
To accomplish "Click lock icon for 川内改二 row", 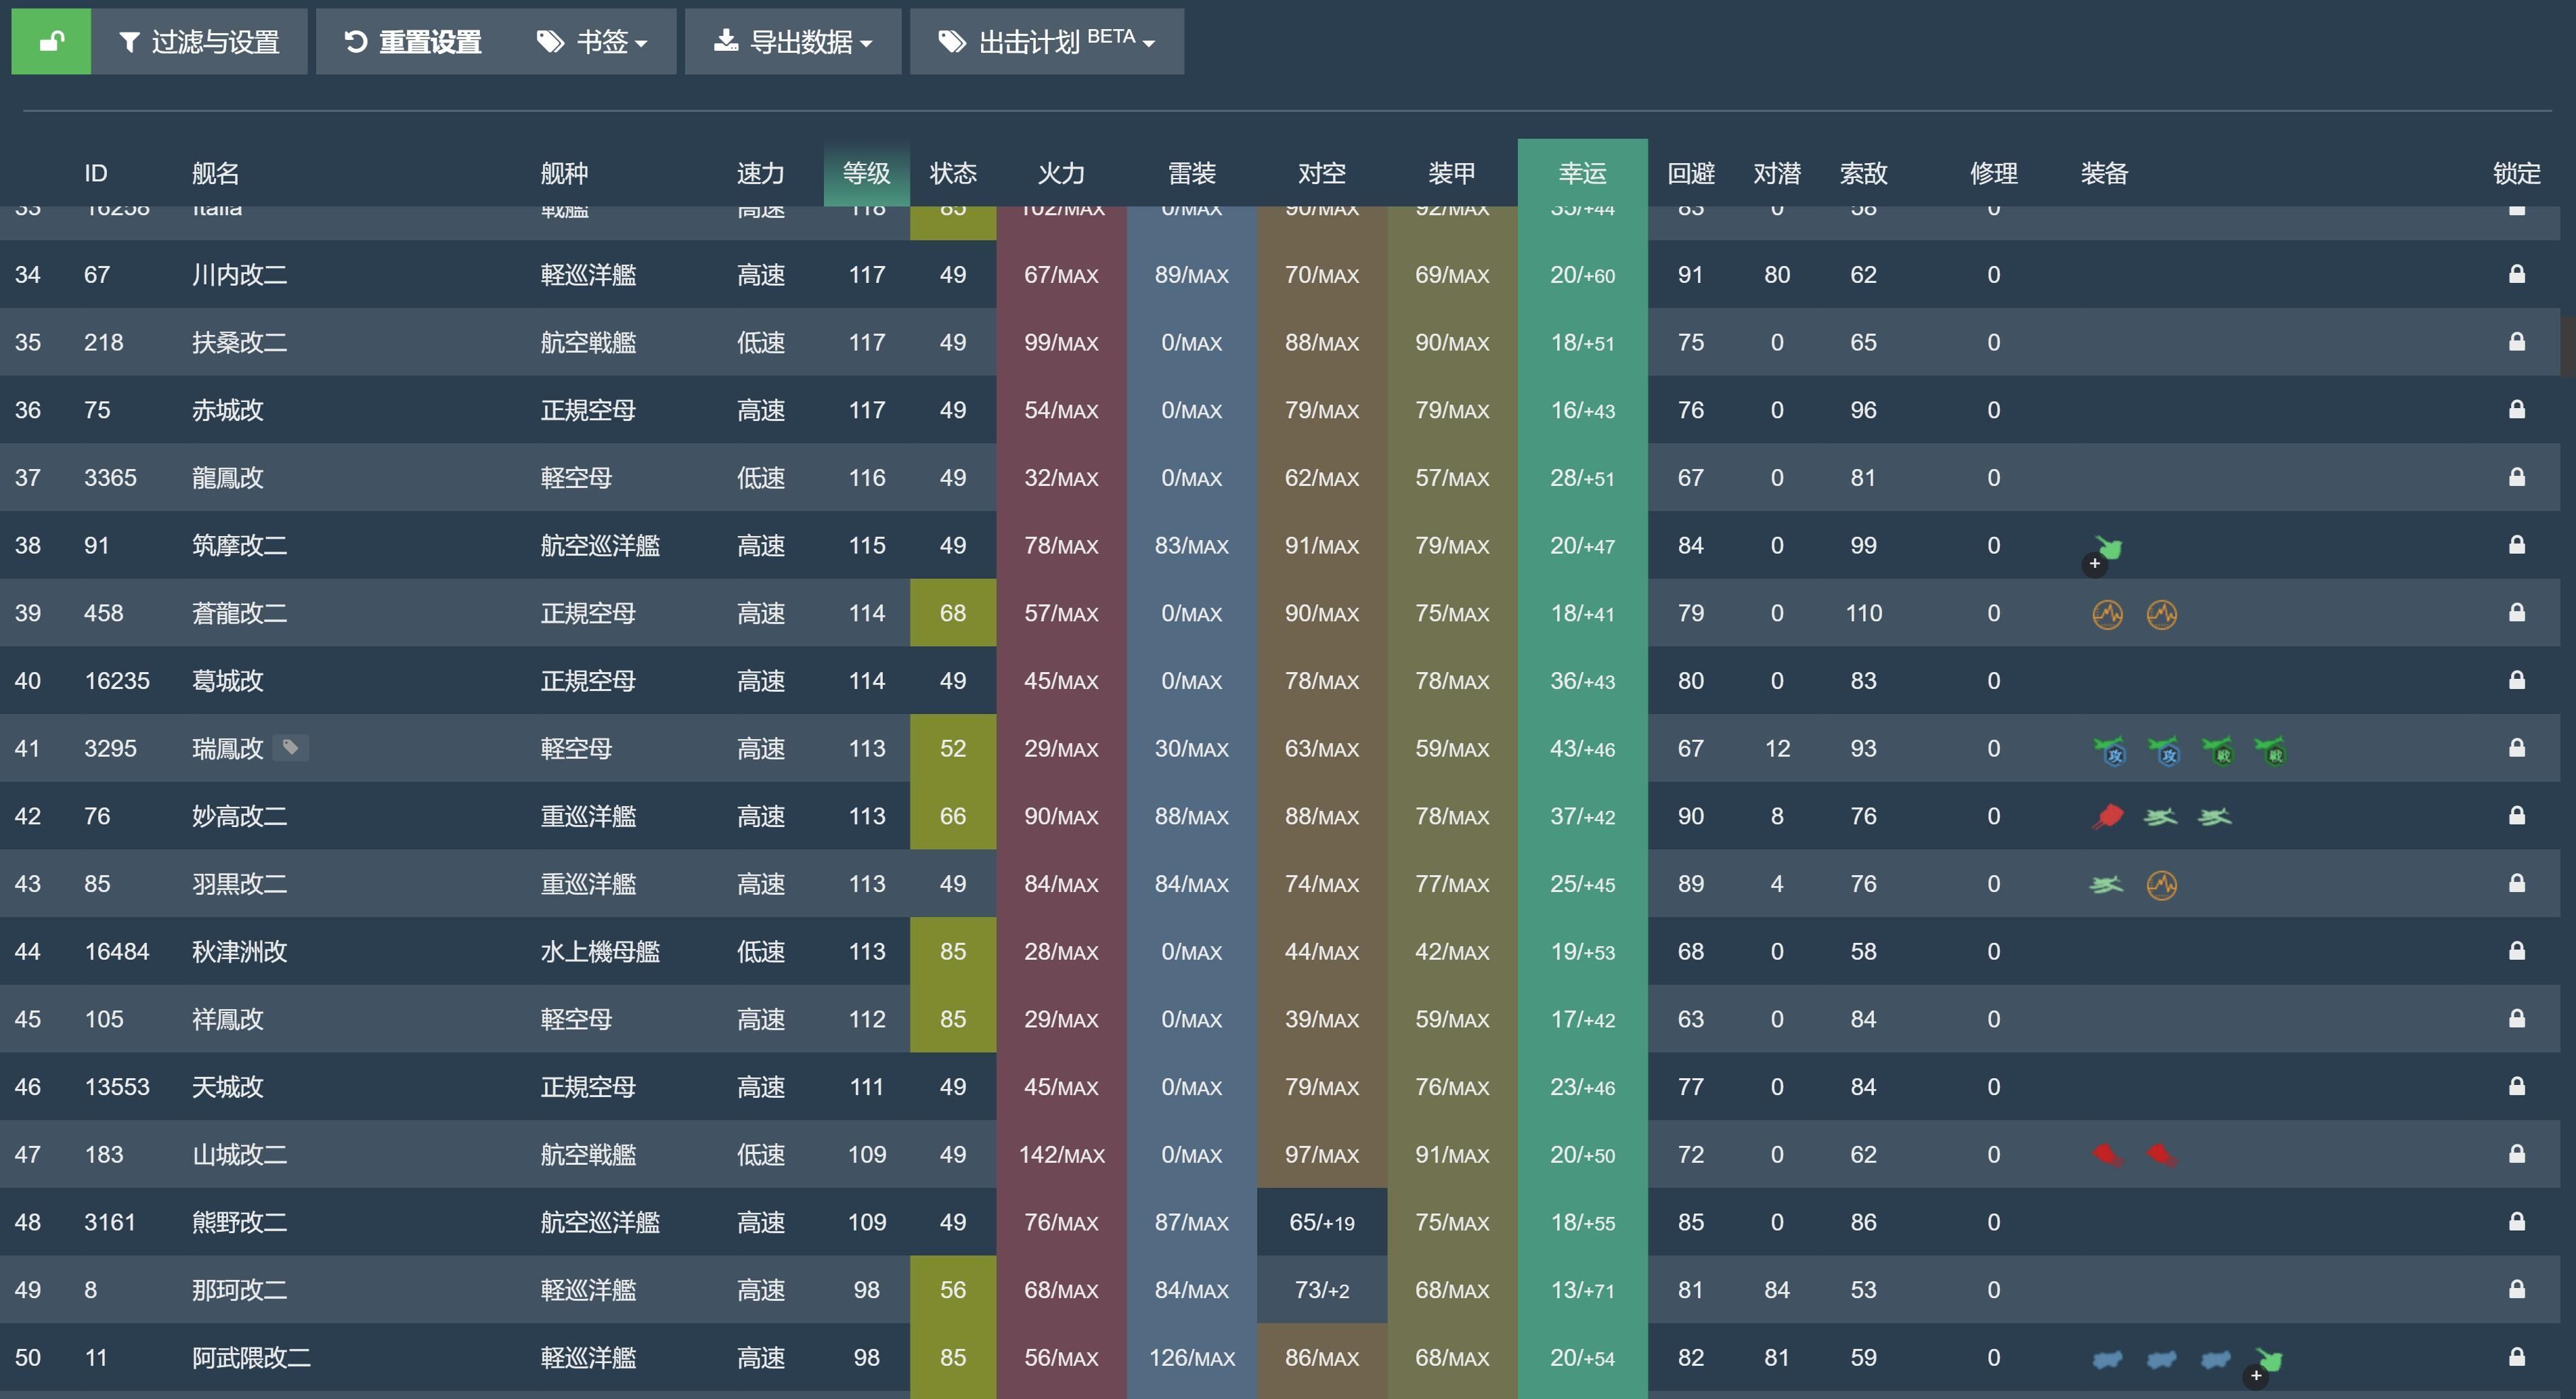I will [x=2516, y=273].
